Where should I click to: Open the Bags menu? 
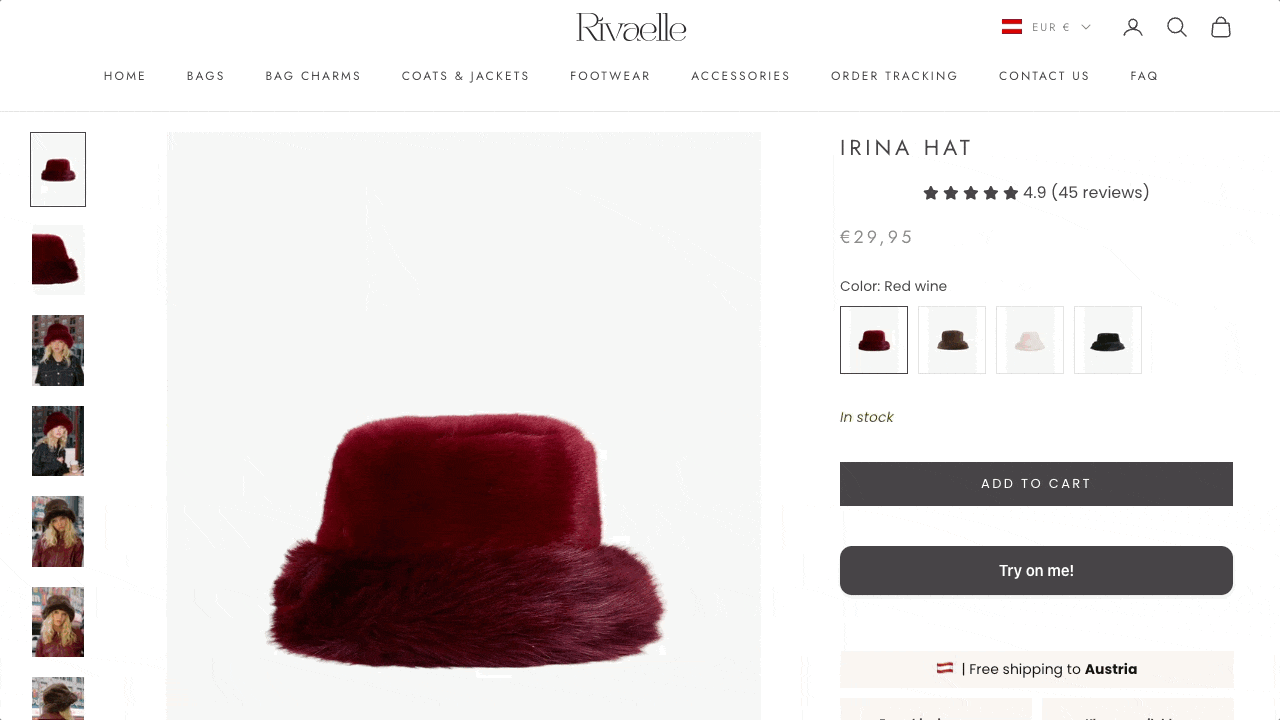tap(206, 76)
